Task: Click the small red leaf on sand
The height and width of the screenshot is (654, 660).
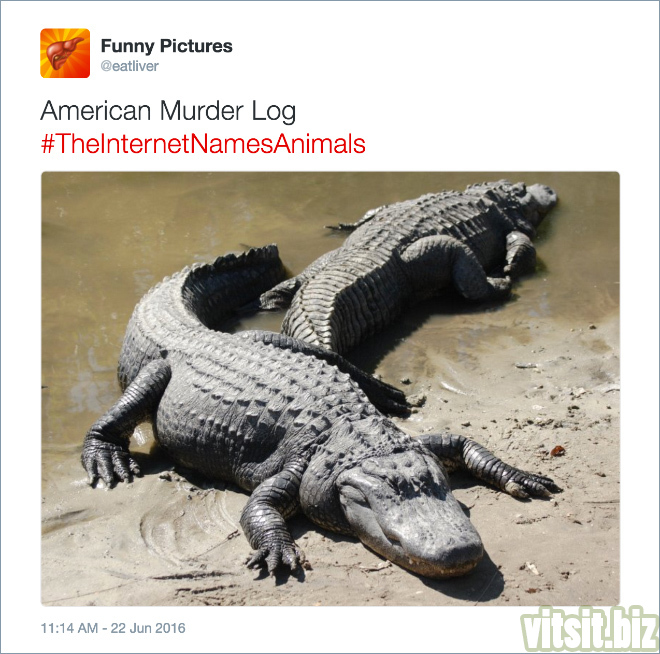Action: (x=558, y=451)
